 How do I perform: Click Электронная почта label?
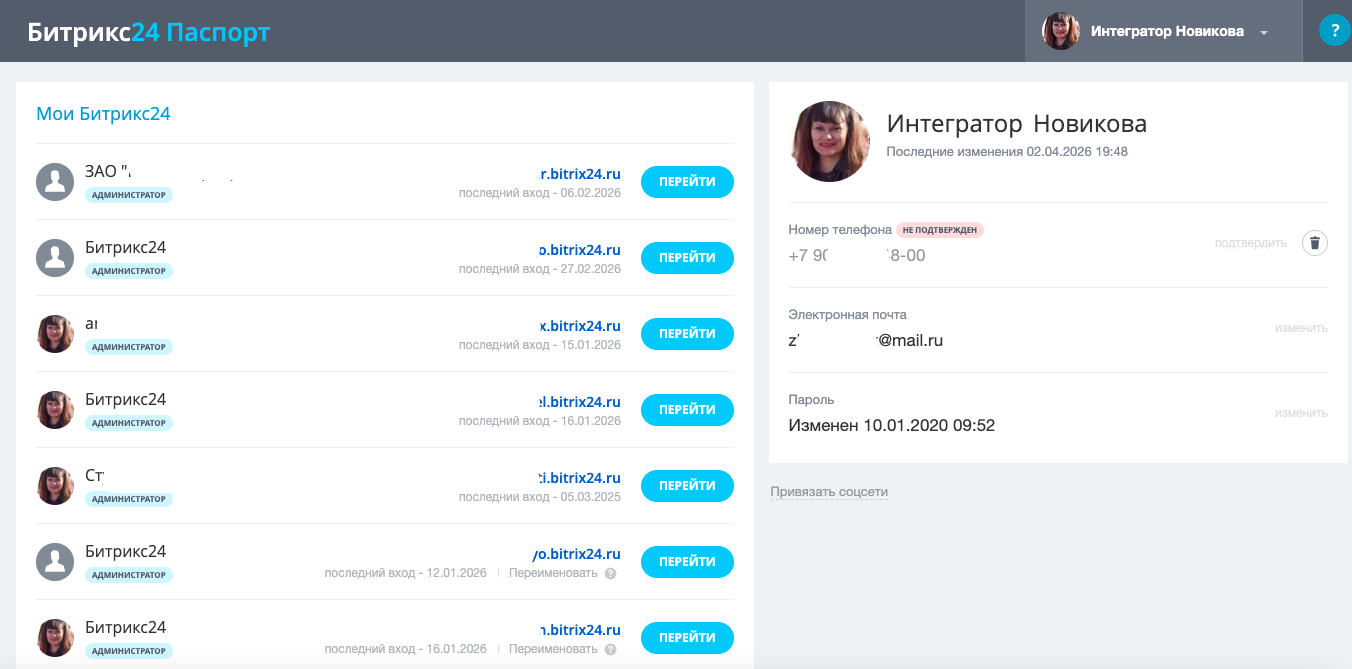click(x=848, y=315)
